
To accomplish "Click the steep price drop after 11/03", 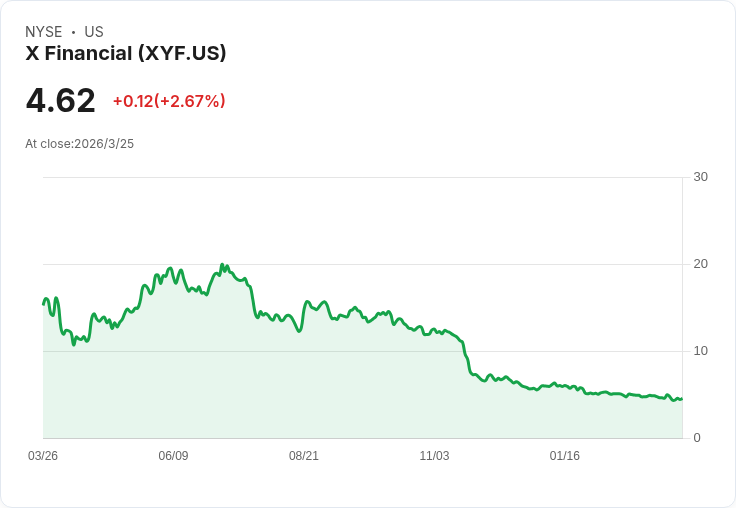I will 467,358.
